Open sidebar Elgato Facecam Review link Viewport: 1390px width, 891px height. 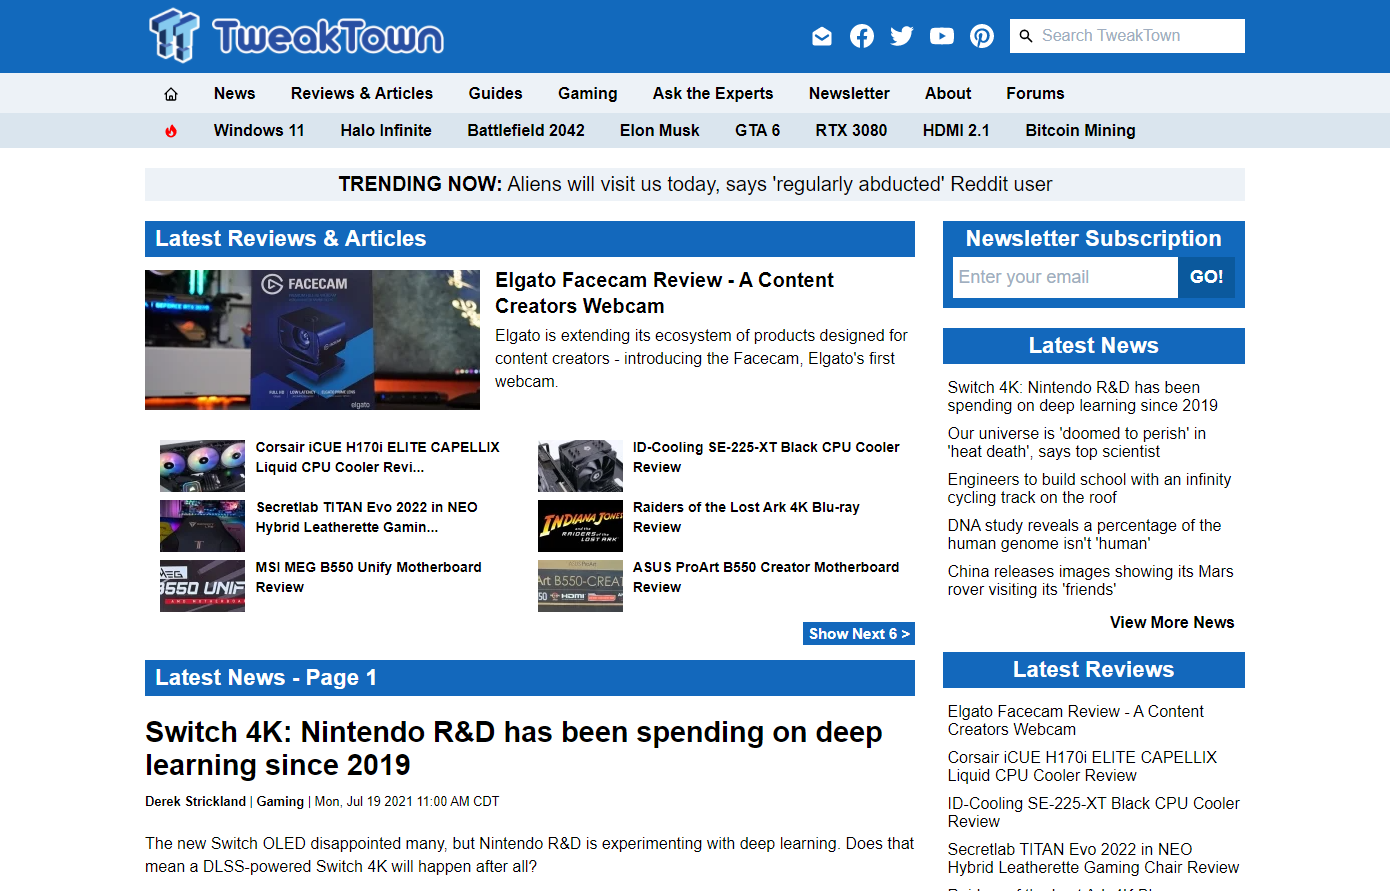tap(1075, 720)
